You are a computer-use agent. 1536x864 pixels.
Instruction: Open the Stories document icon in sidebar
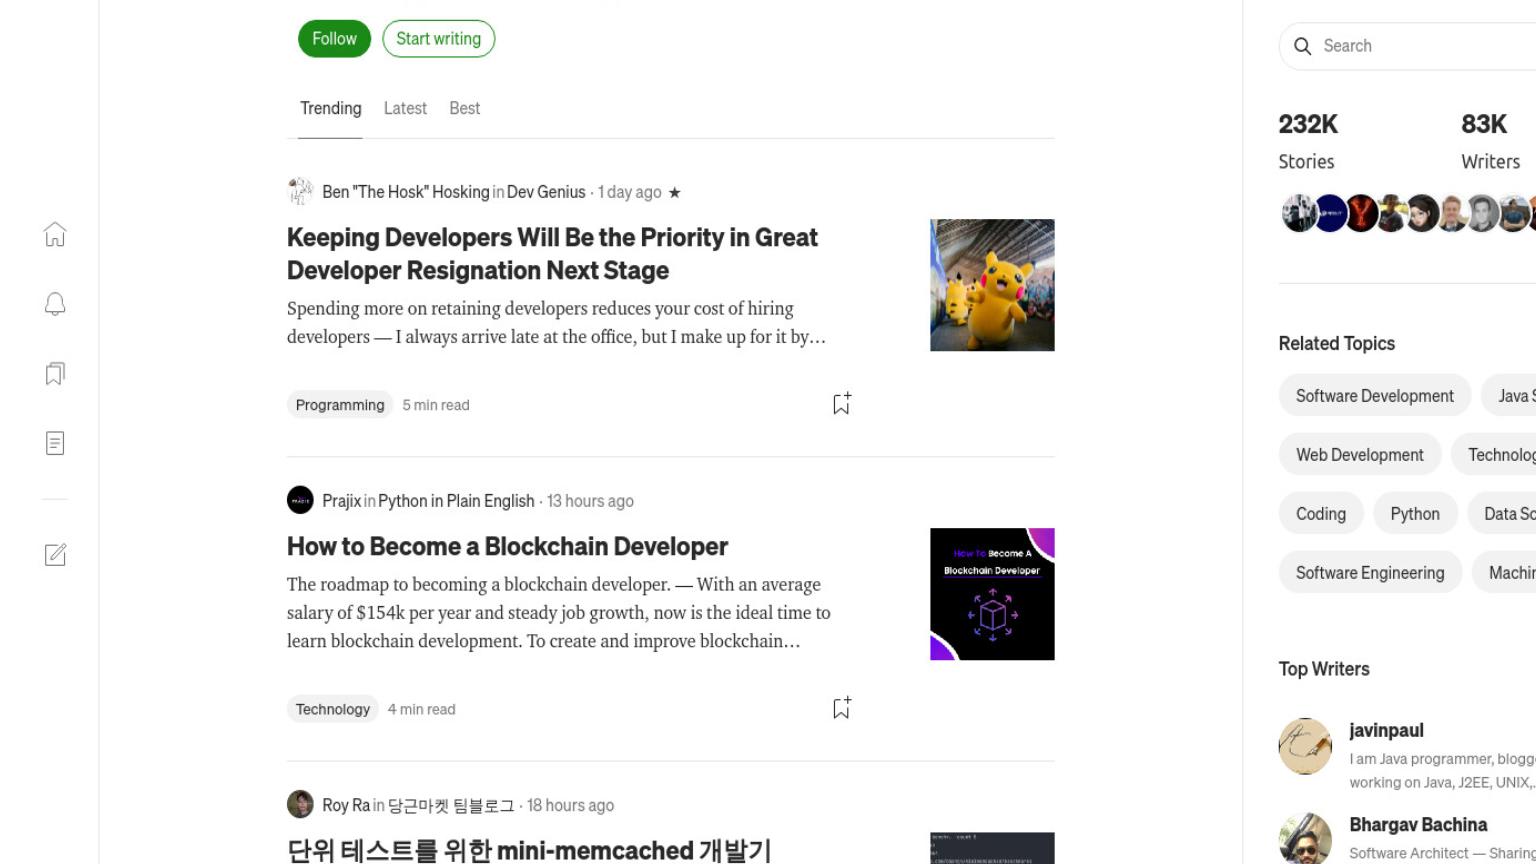tap(55, 443)
